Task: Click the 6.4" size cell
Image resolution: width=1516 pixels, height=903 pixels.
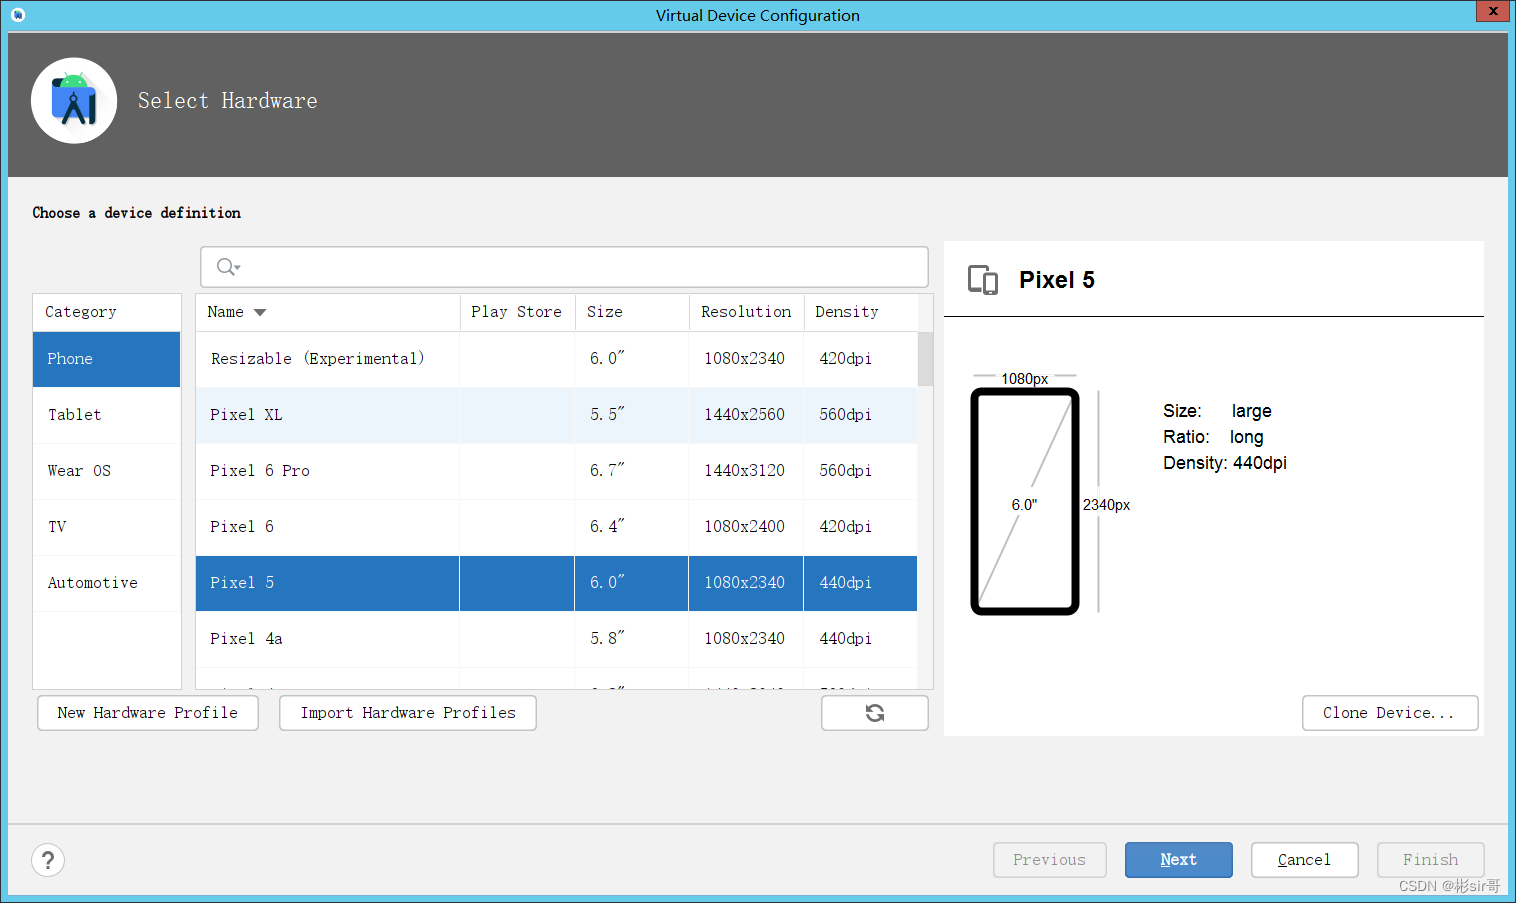Action: coord(632,527)
